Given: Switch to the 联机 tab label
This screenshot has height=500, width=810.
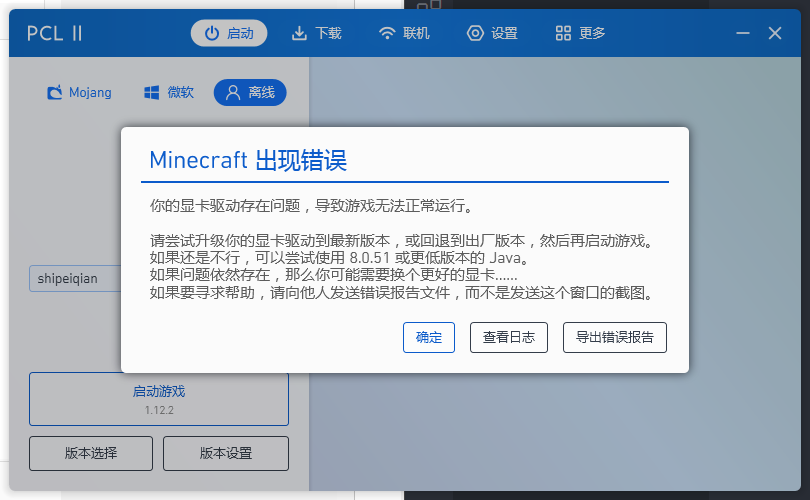Looking at the screenshot, I should tap(416, 34).
